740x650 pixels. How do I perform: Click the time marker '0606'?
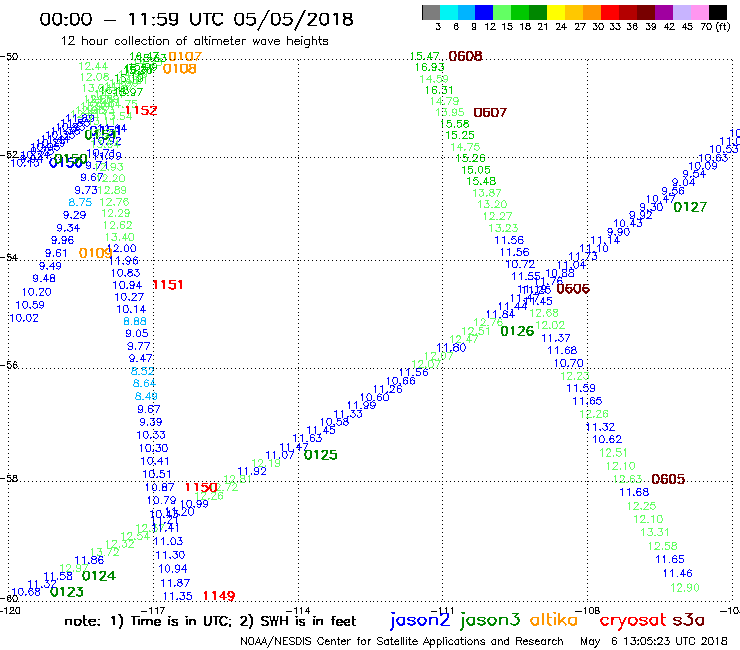coord(573,289)
